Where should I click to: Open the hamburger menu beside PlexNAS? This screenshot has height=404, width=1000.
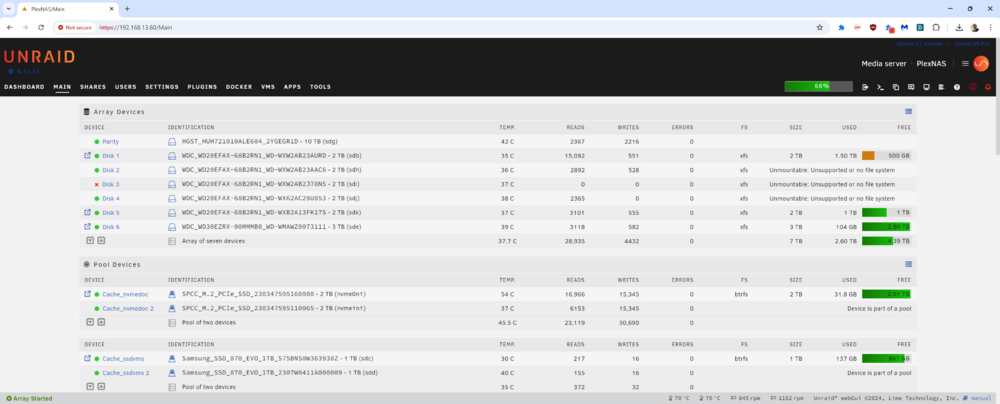[x=966, y=64]
